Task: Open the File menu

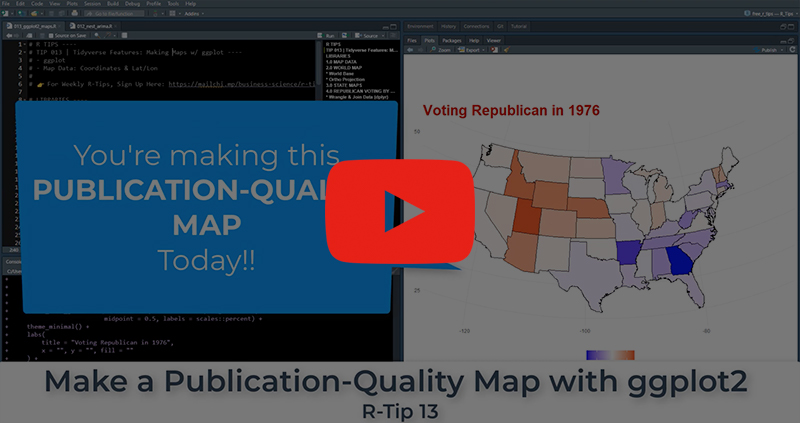Action: (6, 4)
